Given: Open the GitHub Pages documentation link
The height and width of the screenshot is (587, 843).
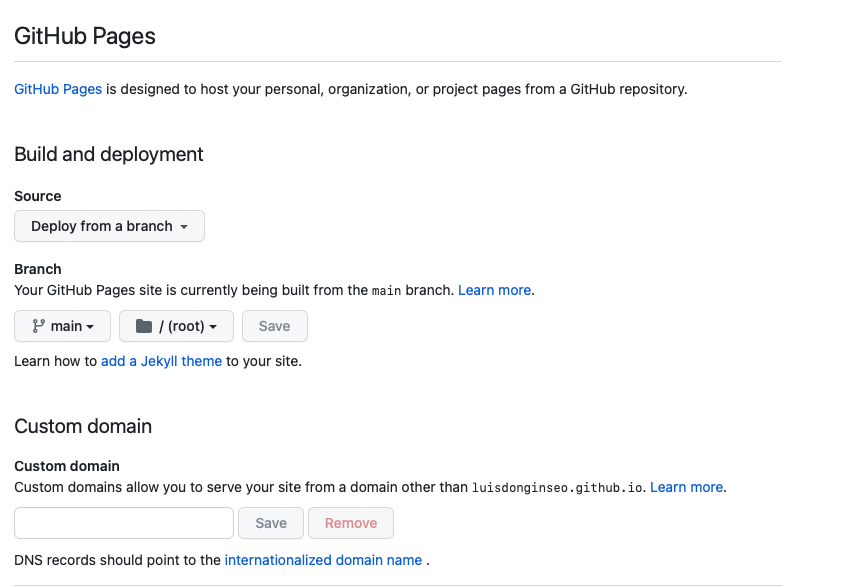Looking at the screenshot, I should [58, 89].
